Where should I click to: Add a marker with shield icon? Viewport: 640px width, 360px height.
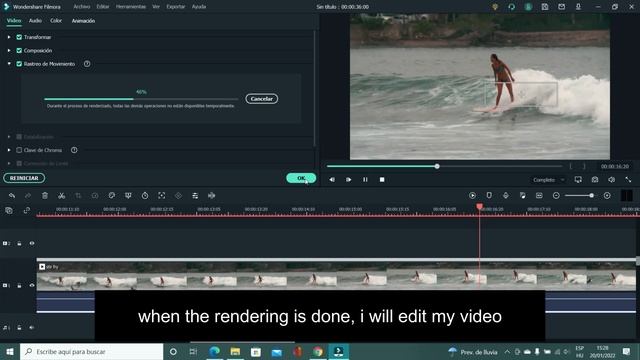(x=489, y=196)
